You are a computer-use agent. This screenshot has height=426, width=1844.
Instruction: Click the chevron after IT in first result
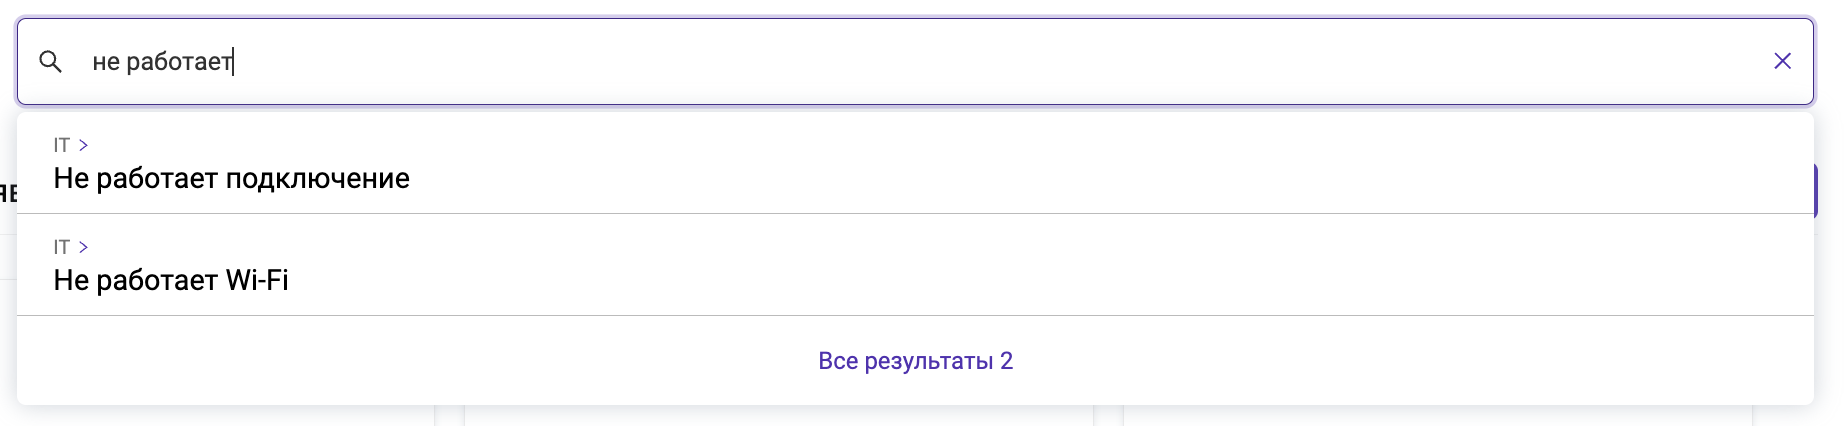84,145
